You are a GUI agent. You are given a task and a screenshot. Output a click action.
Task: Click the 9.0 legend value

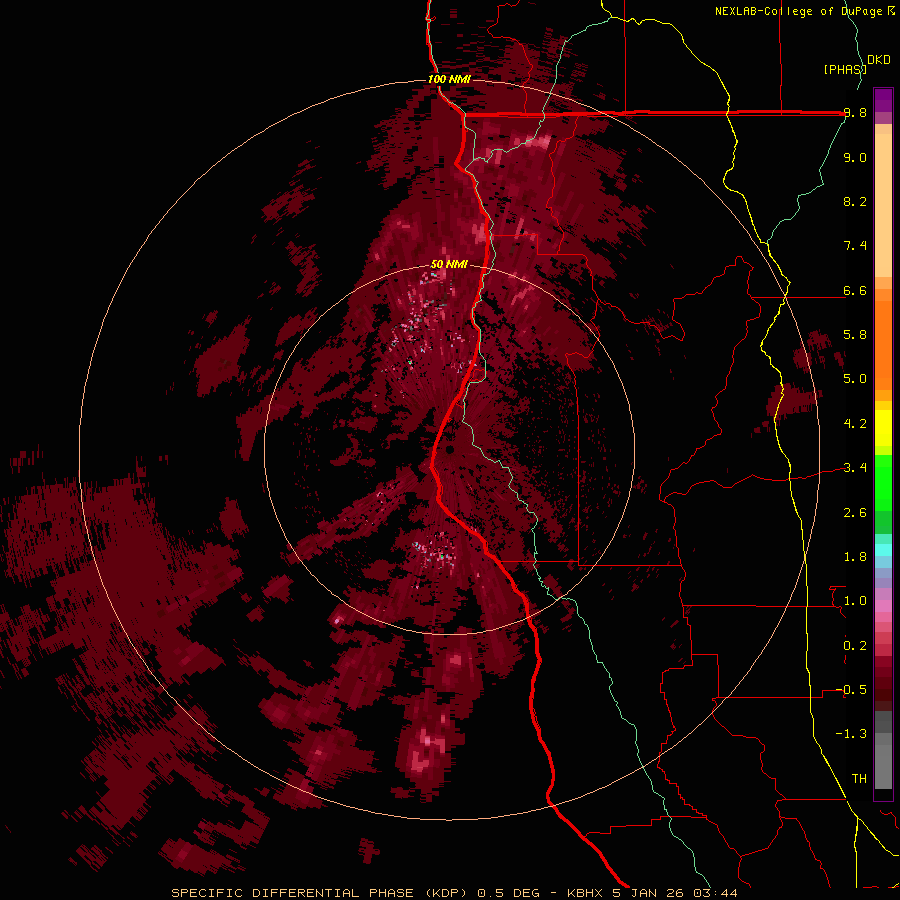pos(855,157)
